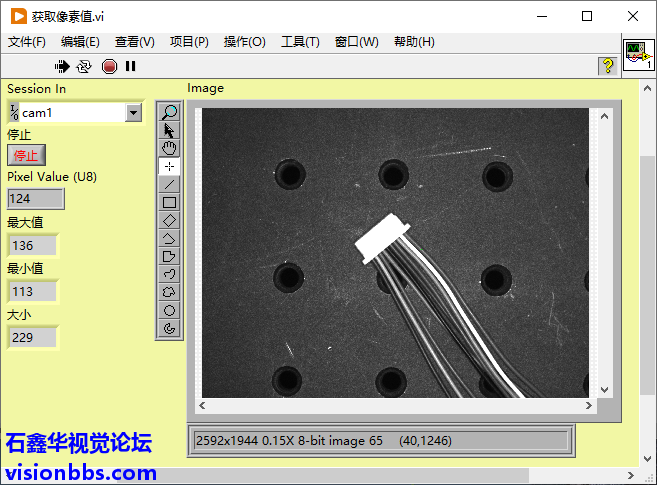
Task: Open the 工具(T) menu
Action: 300,41
